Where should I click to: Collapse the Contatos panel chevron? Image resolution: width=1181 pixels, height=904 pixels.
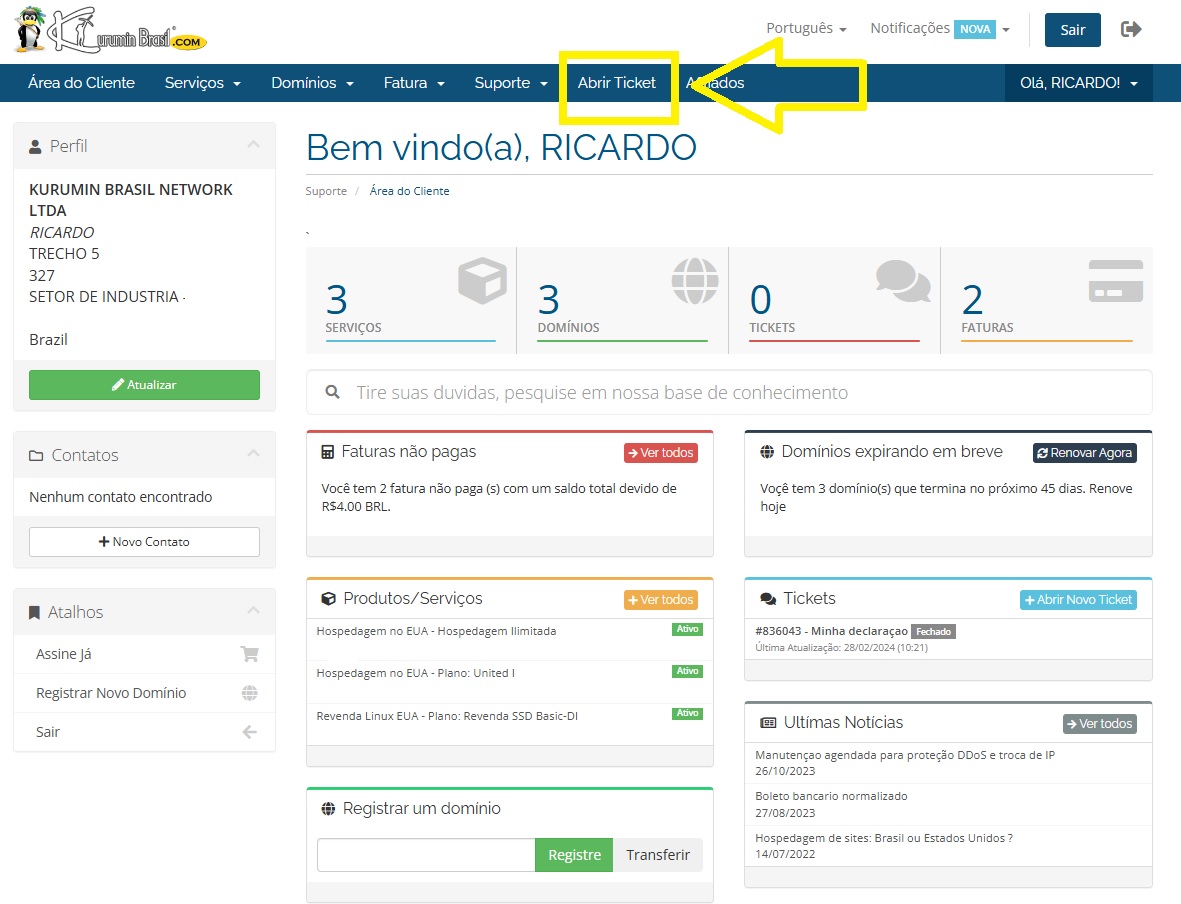pyautogui.click(x=254, y=455)
